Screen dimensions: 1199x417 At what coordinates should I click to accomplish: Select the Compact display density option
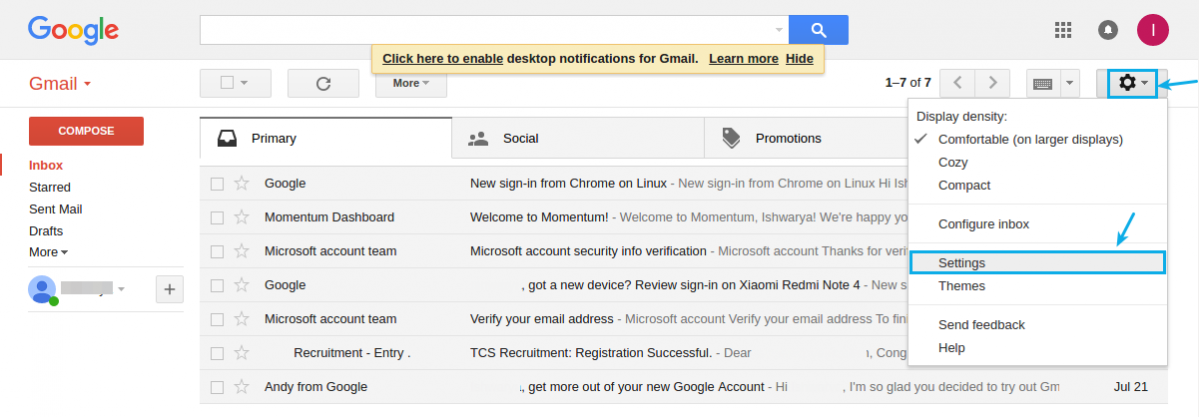[963, 185]
